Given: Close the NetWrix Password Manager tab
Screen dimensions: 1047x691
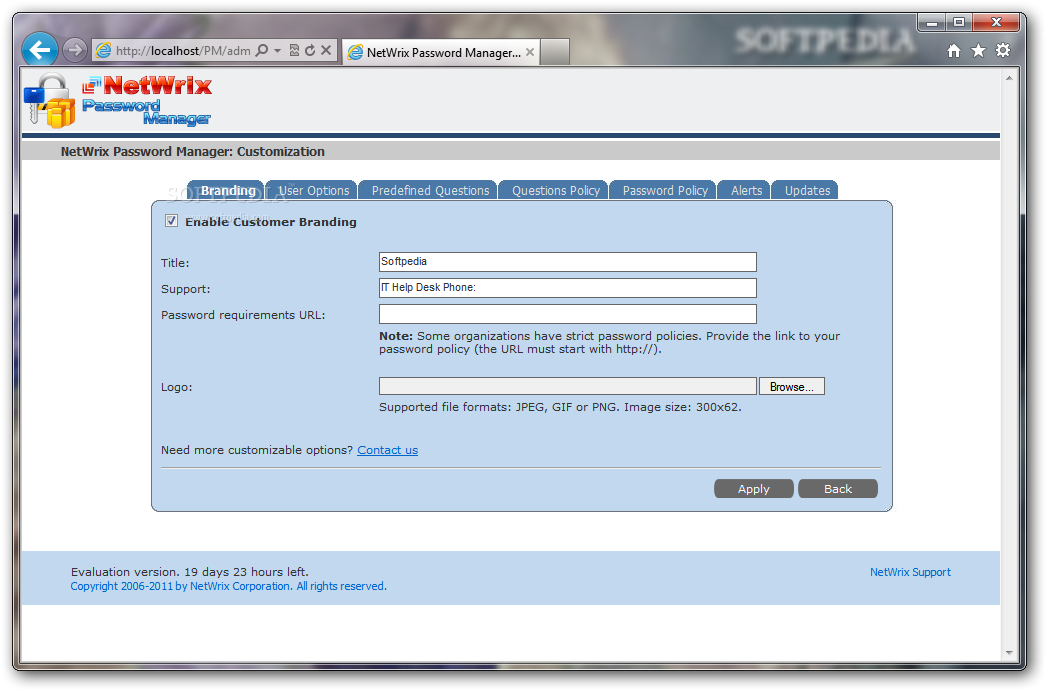Looking at the screenshot, I should pos(530,52).
